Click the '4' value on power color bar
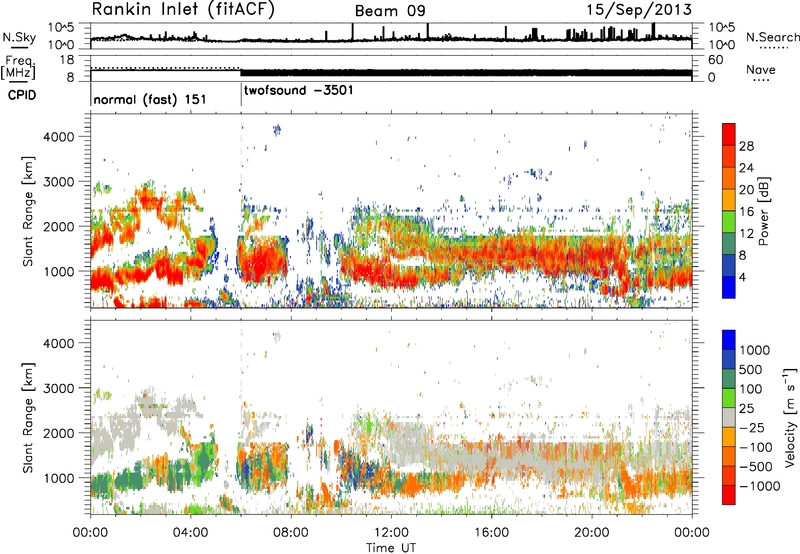 743,277
